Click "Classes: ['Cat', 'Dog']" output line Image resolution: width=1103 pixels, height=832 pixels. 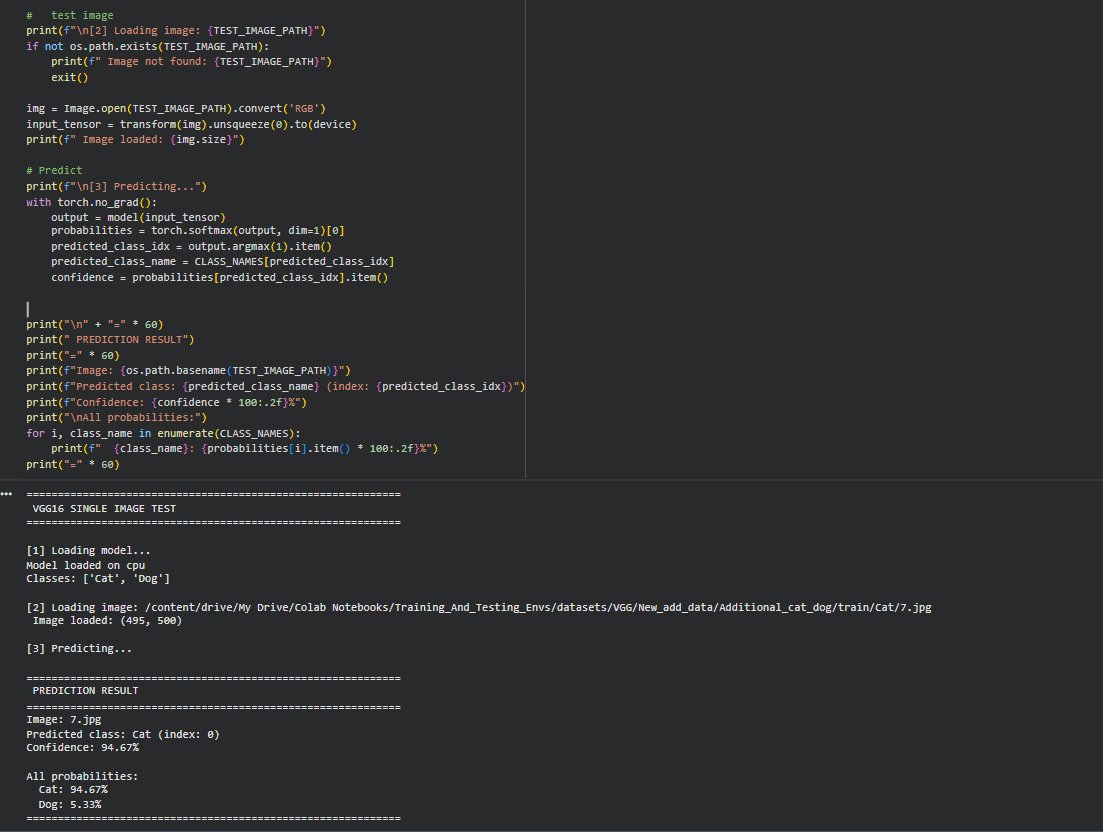[x=98, y=579]
